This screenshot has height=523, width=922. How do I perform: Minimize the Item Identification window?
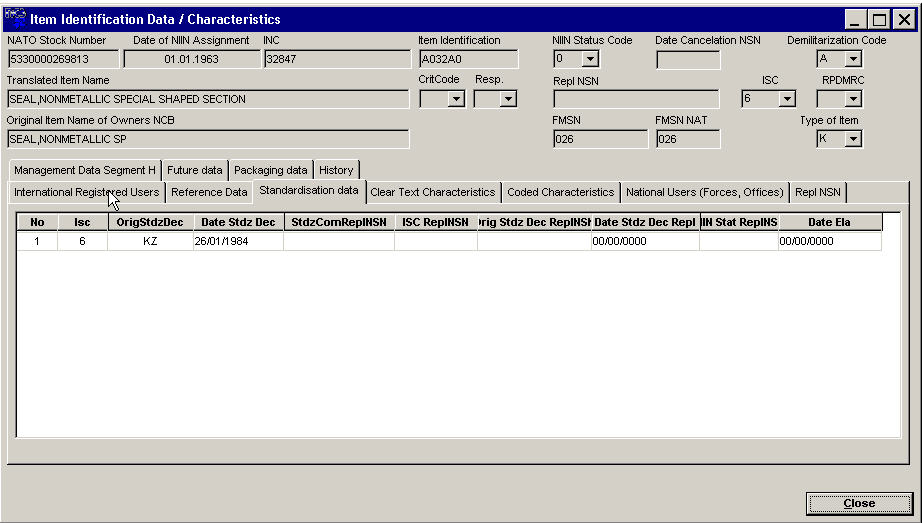[x=855, y=19]
